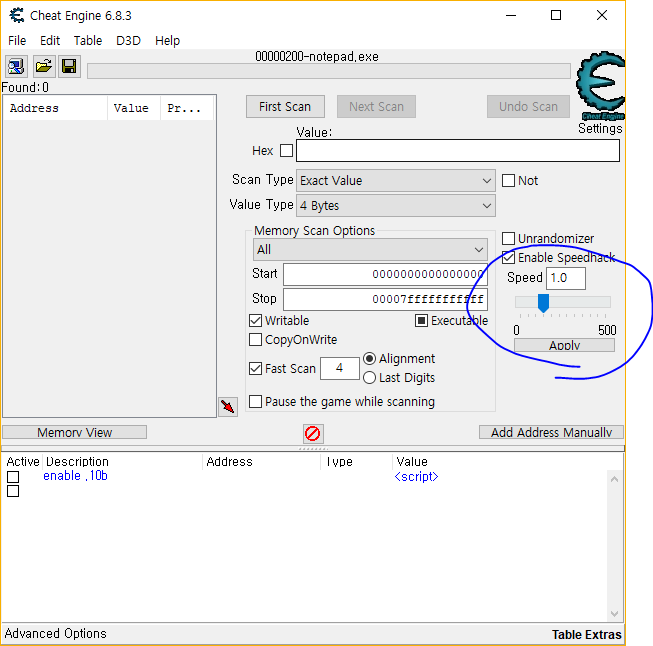The height and width of the screenshot is (646, 653).
Task: Clear address list with red no-entry icon
Action: (x=313, y=434)
